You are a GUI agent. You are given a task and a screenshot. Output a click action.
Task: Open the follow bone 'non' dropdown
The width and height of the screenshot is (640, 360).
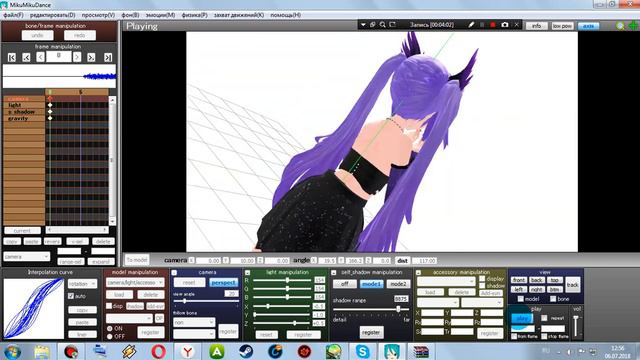194,322
